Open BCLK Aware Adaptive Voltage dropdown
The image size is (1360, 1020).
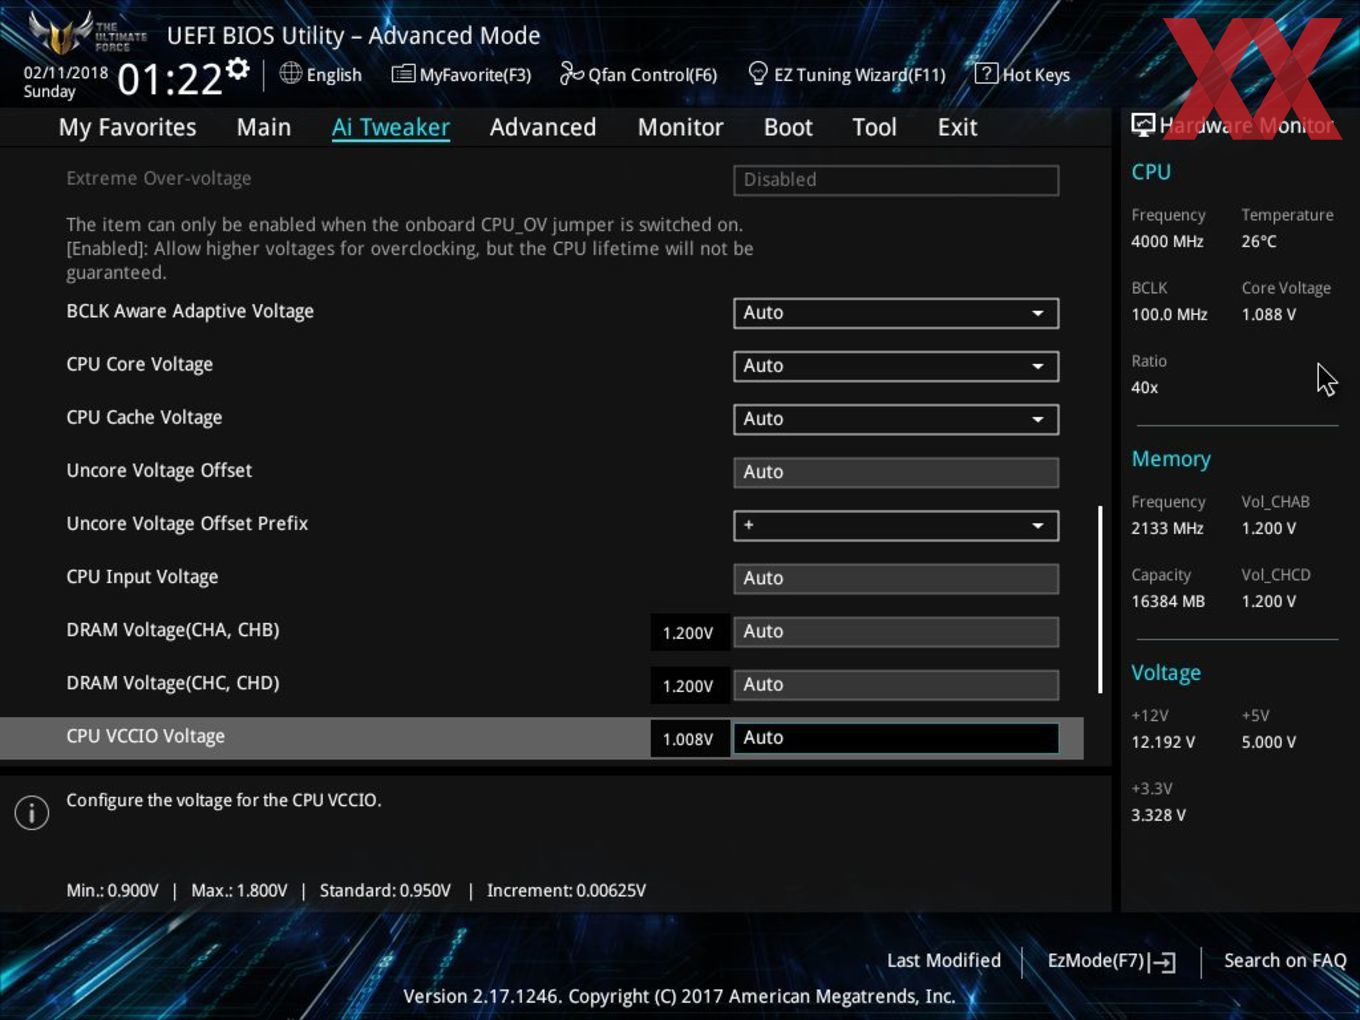pyautogui.click(x=896, y=313)
